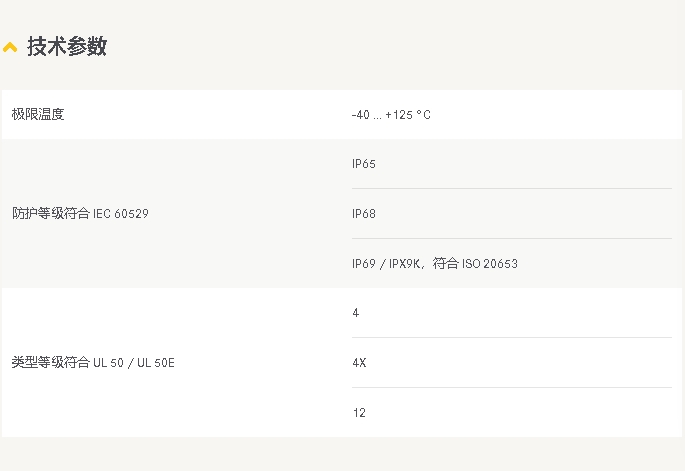The width and height of the screenshot is (685, 471).
Task: Click the IEC 60529 standard number
Action: point(121,214)
